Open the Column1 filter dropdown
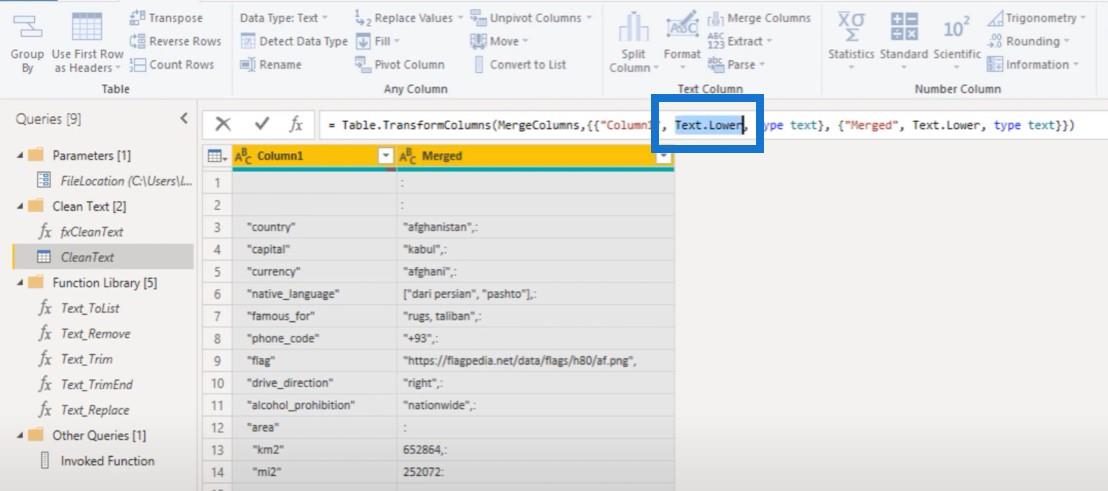The height and width of the screenshot is (491, 1108). [387, 157]
